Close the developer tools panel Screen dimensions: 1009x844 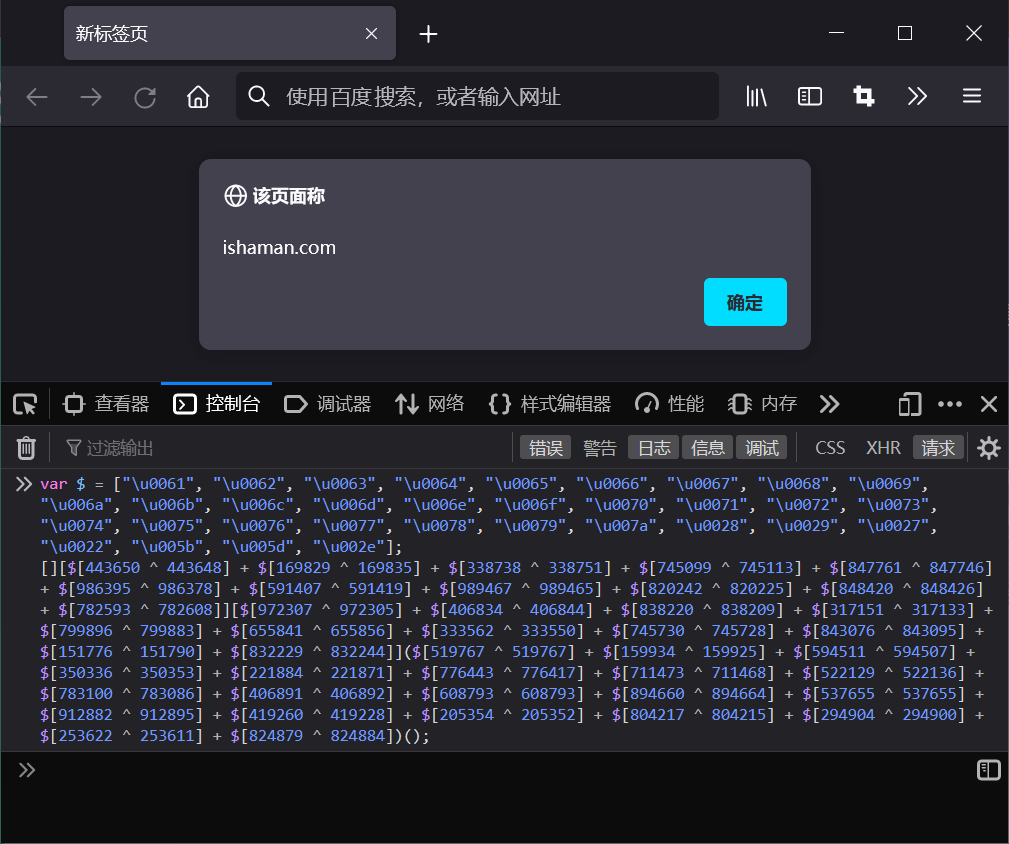pyautogui.click(x=989, y=404)
